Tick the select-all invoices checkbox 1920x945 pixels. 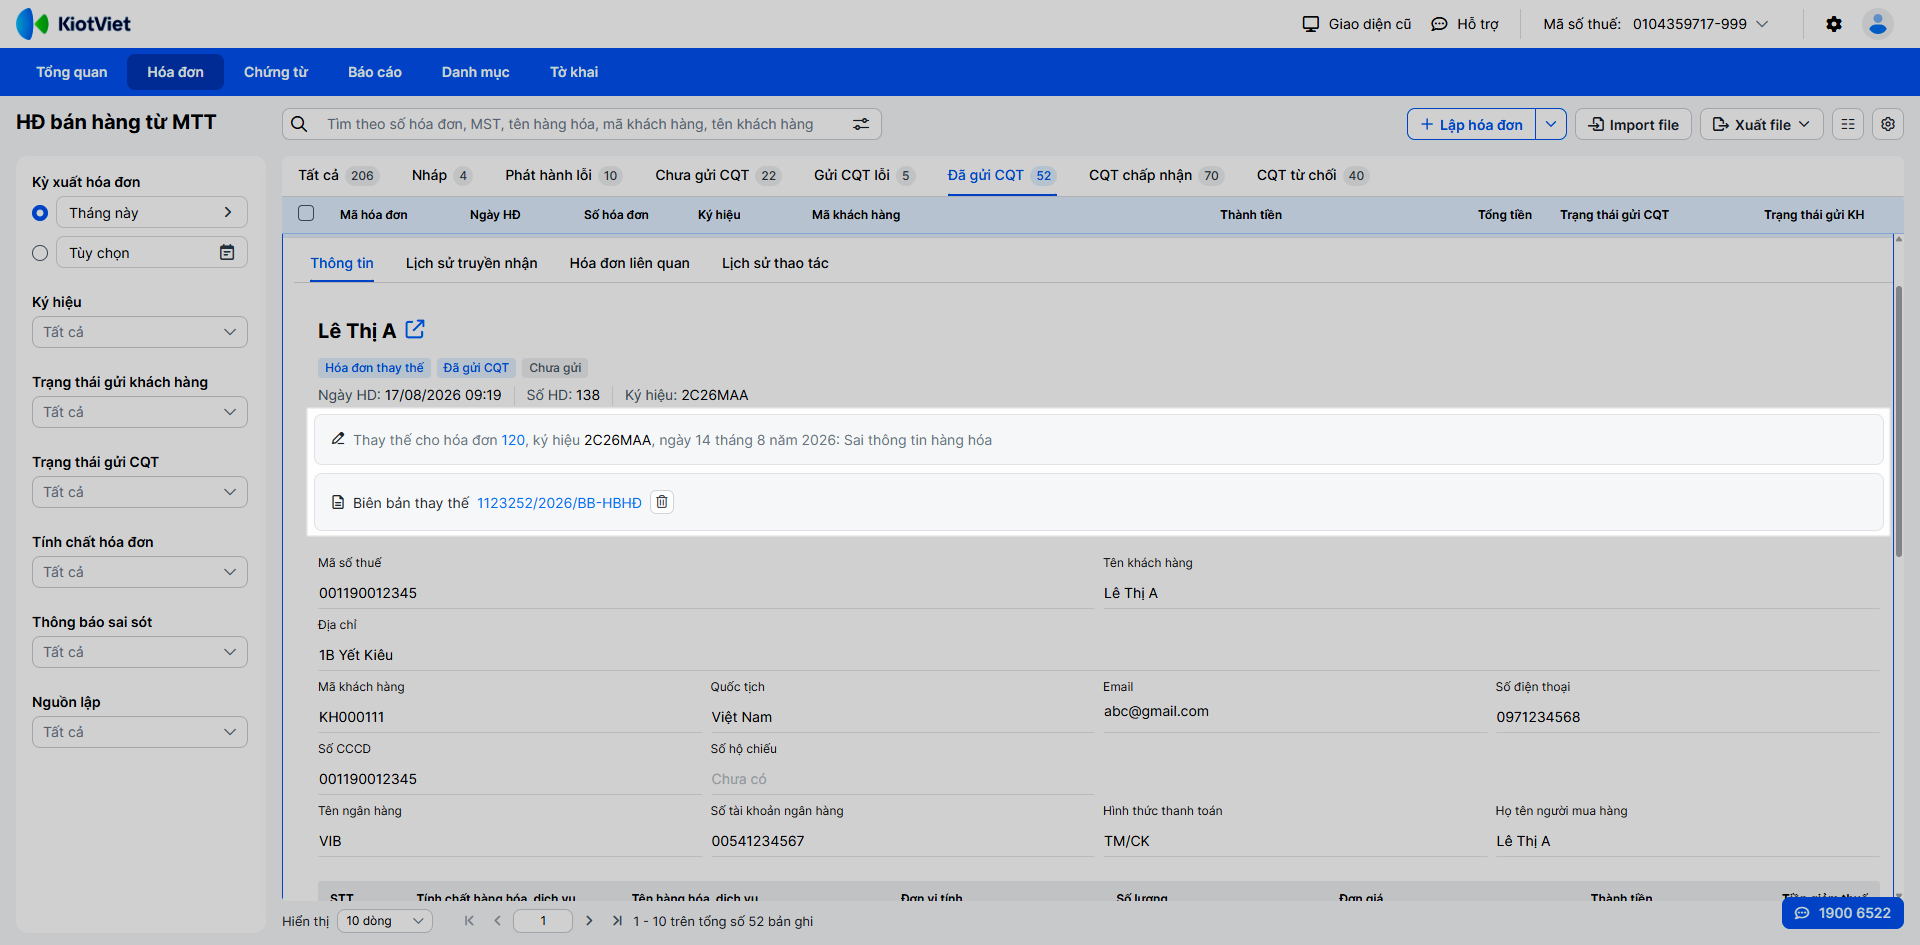click(x=306, y=213)
